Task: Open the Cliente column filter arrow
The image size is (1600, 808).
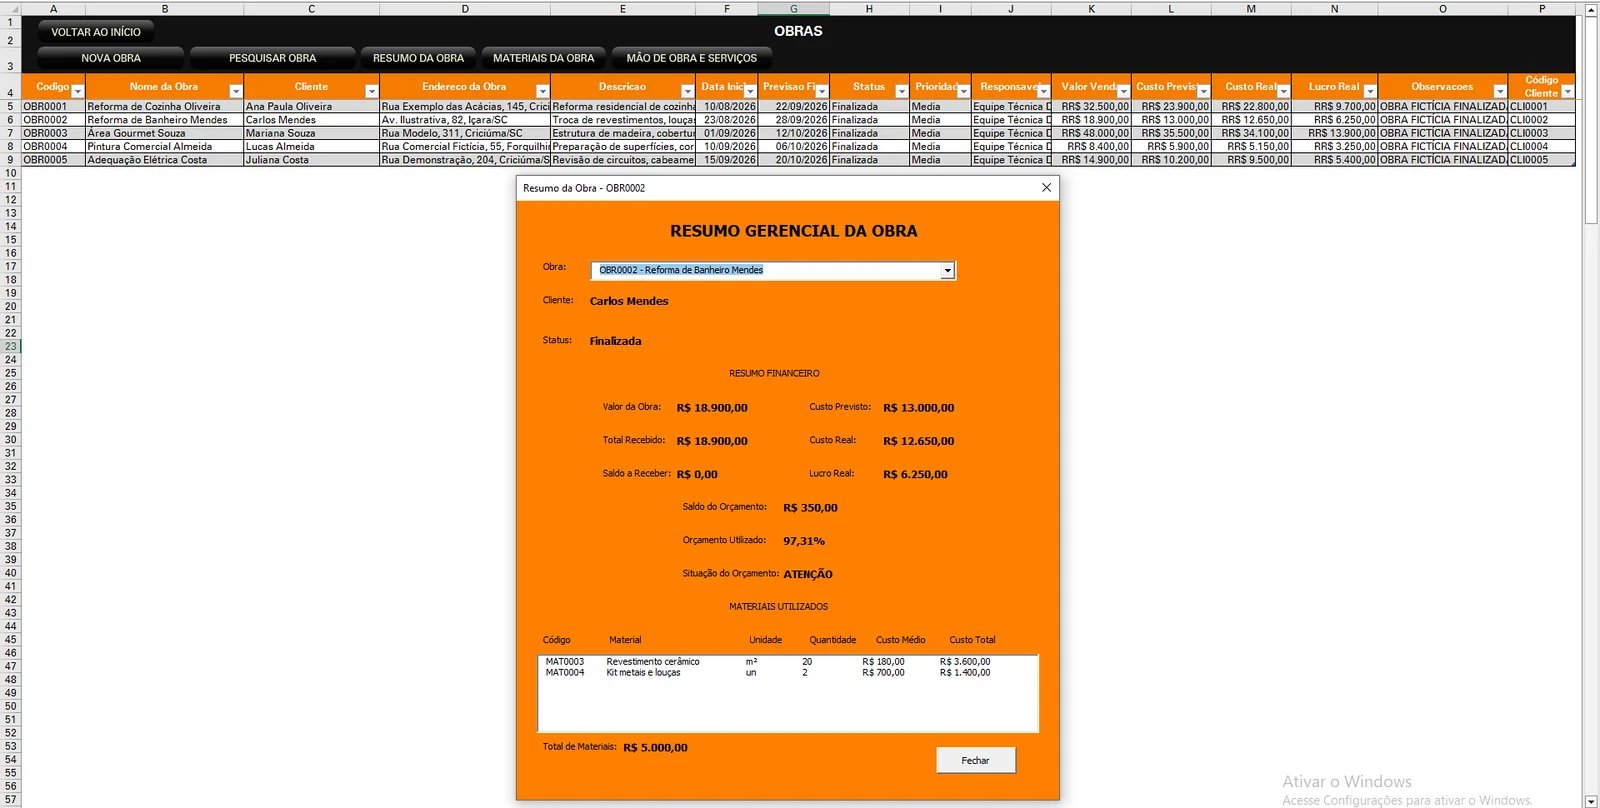Action: [372, 92]
